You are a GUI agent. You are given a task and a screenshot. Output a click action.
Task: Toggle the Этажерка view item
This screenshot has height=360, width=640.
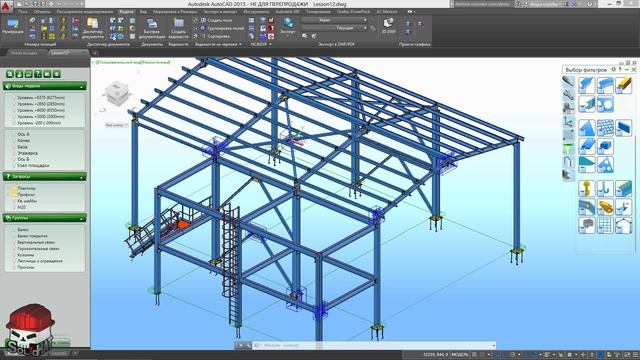coord(27,153)
